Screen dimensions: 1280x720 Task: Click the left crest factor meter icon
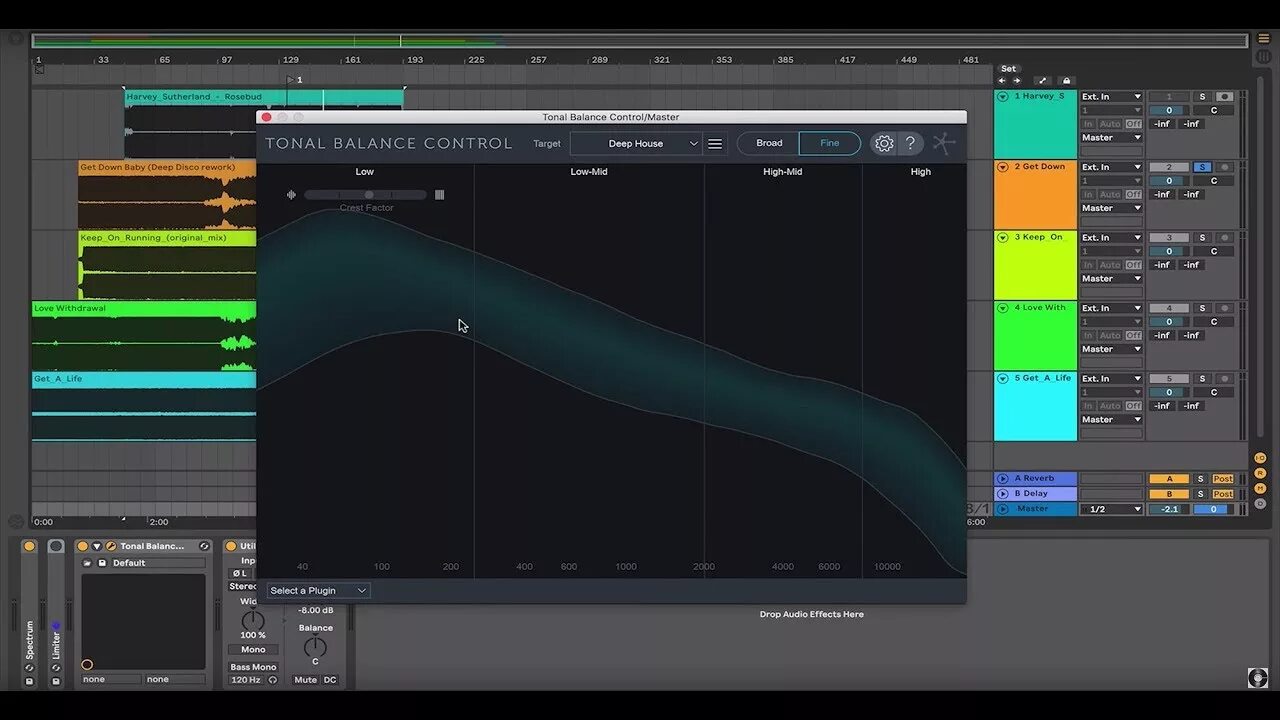291,195
